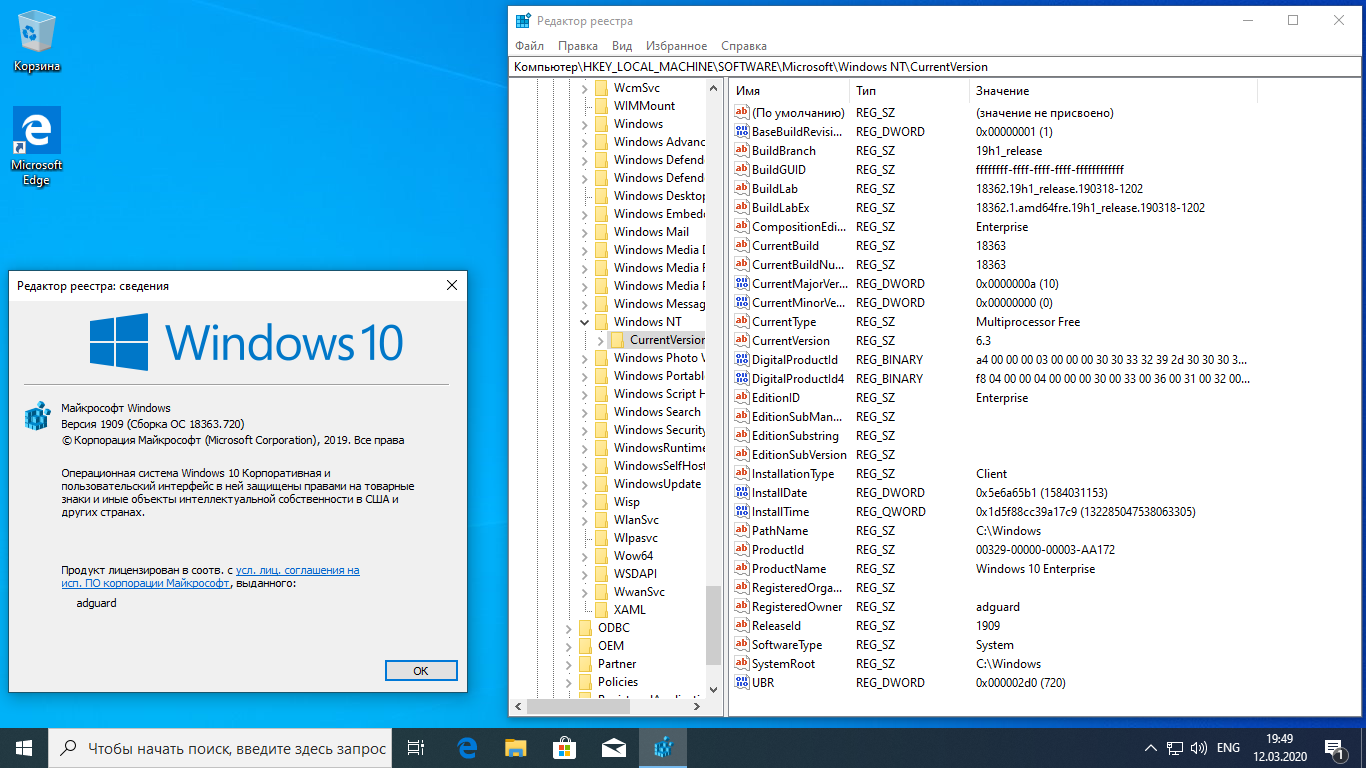Select InstallTime QWORD value icon
This screenshot has height=768, width=1366.
pos(742,512)
